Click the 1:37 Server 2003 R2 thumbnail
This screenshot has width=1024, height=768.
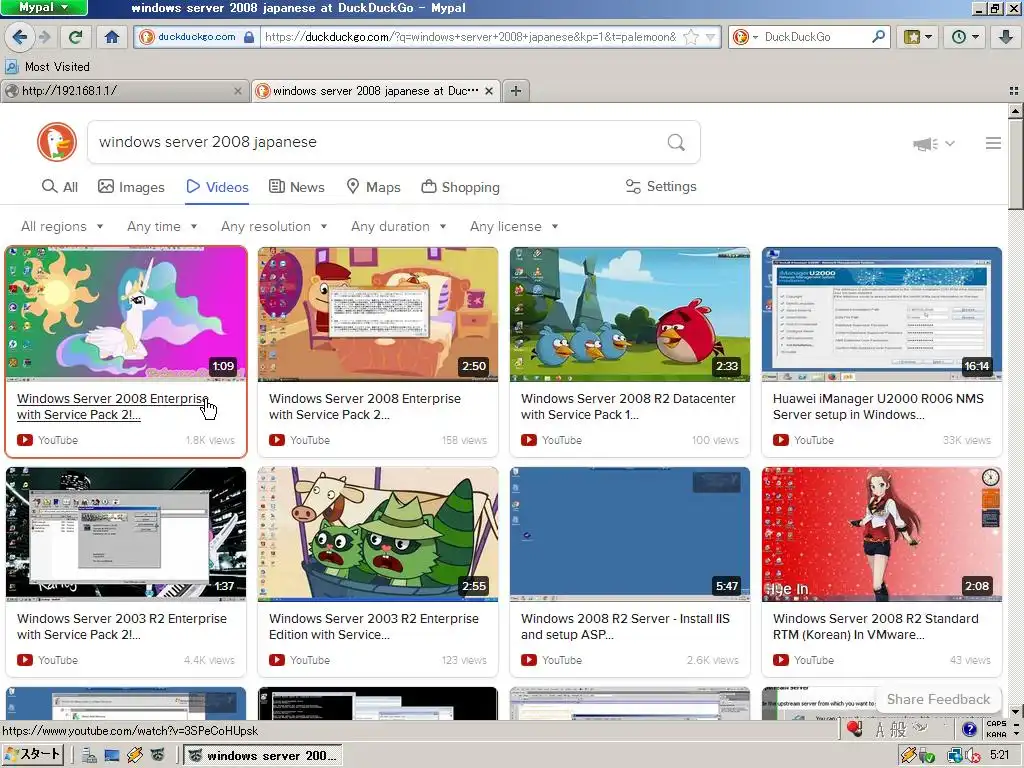(x=126, y=534)
